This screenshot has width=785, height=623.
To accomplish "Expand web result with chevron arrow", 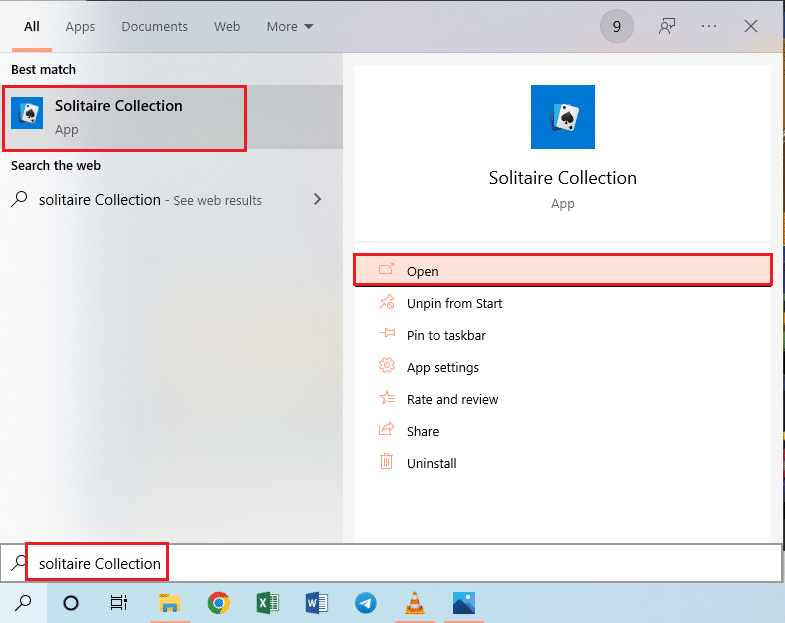I will click(317, 199).
